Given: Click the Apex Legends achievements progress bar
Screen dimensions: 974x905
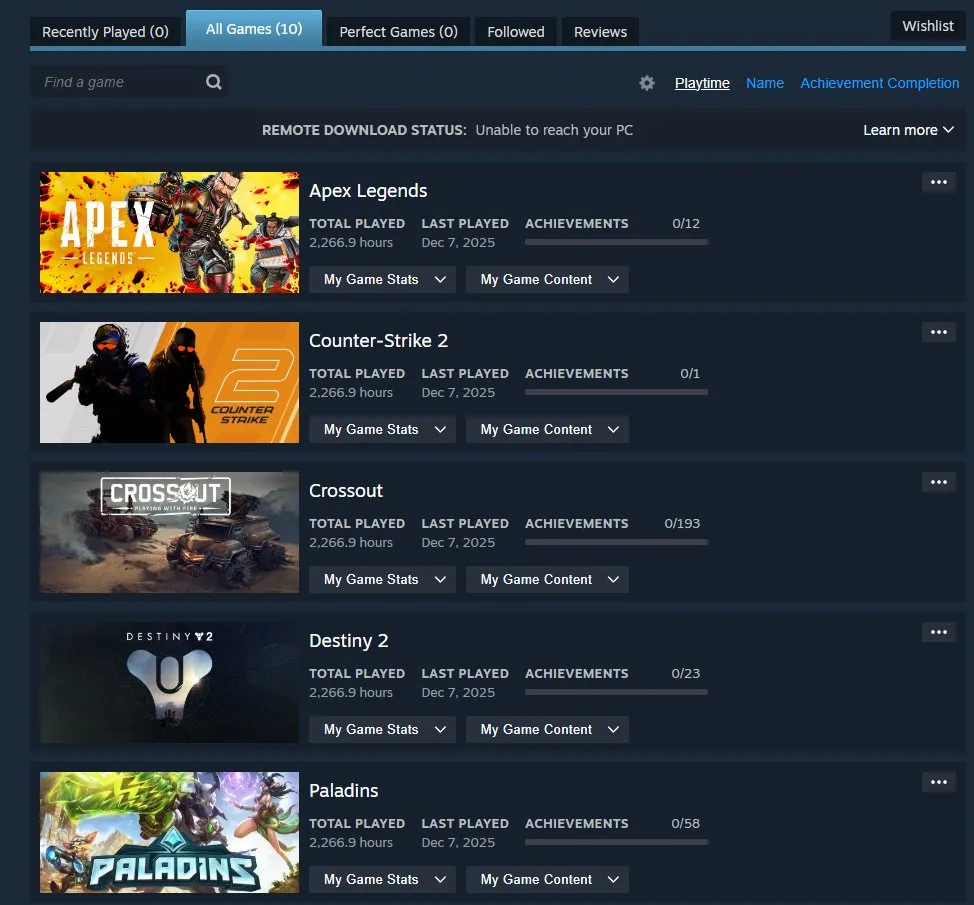Looking at the screenshot, I should tap(616, 242).
